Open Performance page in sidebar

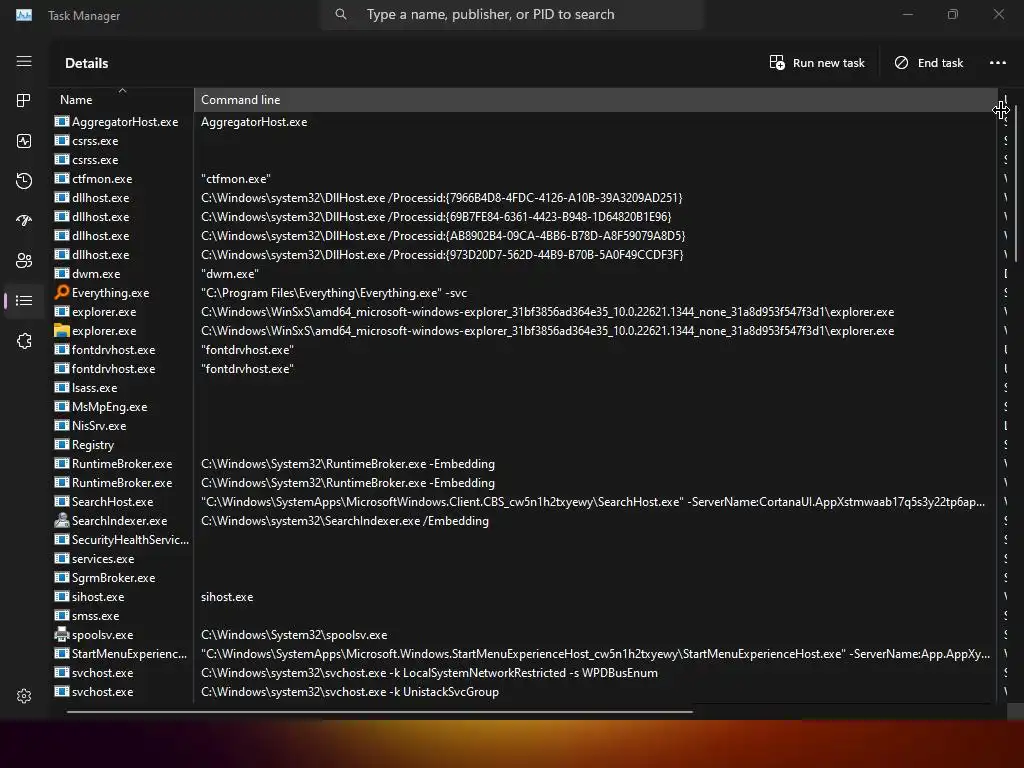coord(24,141)
